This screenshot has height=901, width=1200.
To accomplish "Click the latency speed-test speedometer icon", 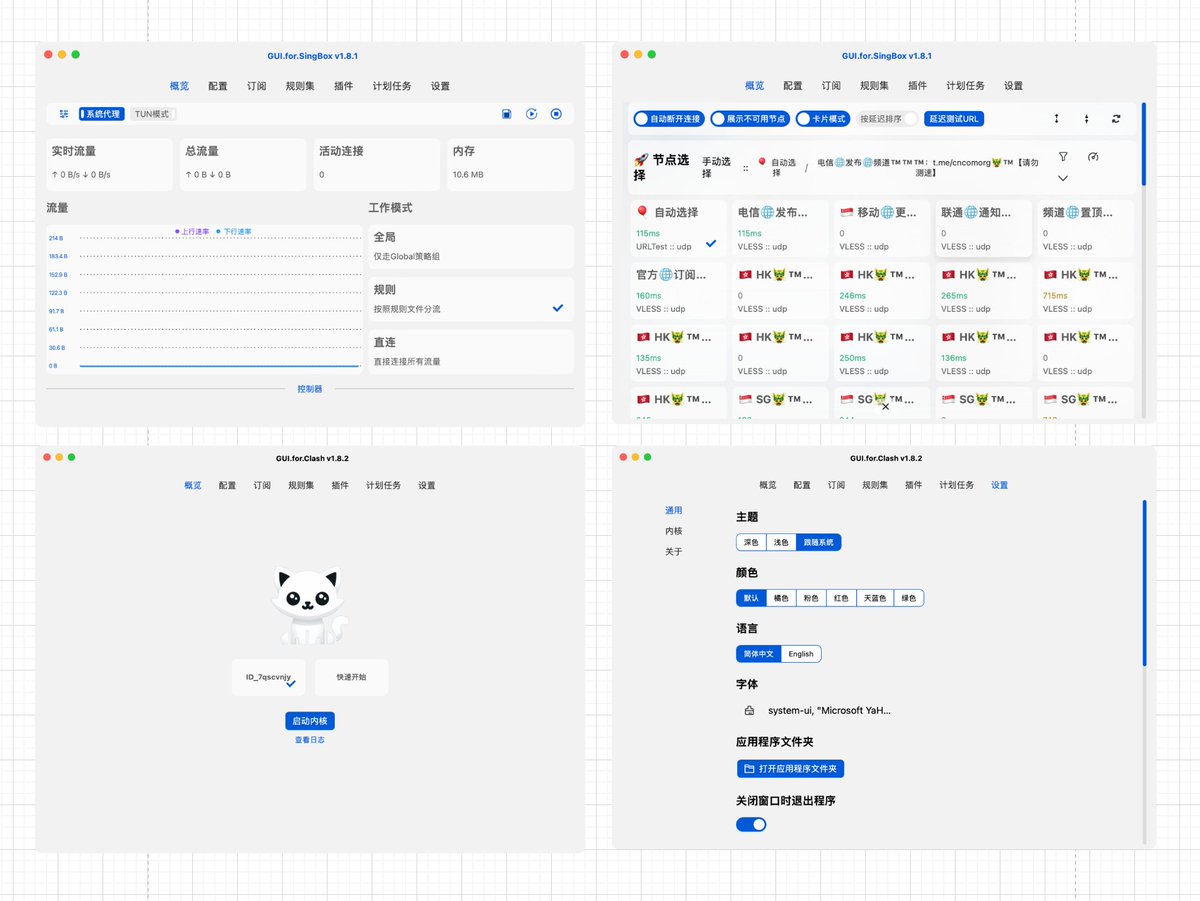I will pos(1093,157).
